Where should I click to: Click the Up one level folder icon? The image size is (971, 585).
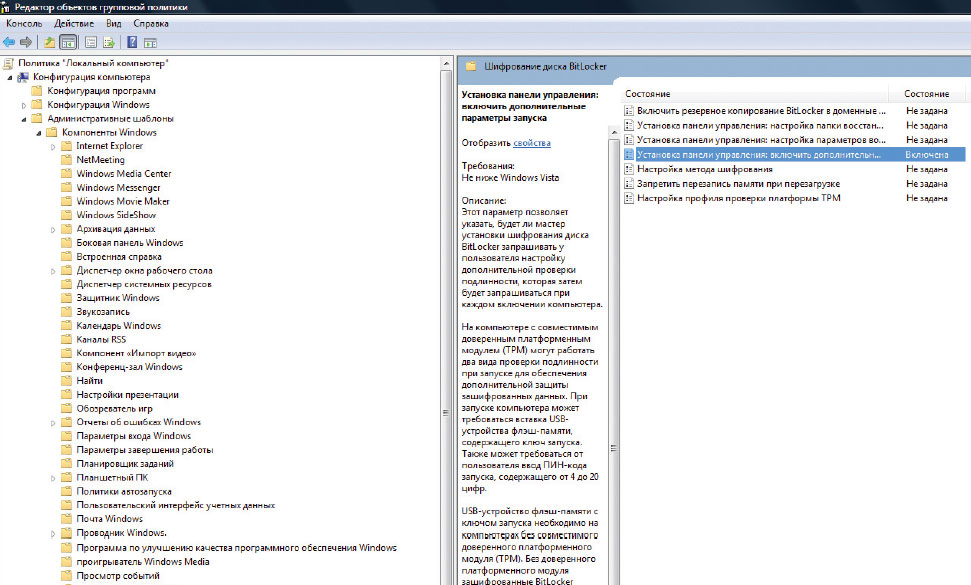point(50,42)
